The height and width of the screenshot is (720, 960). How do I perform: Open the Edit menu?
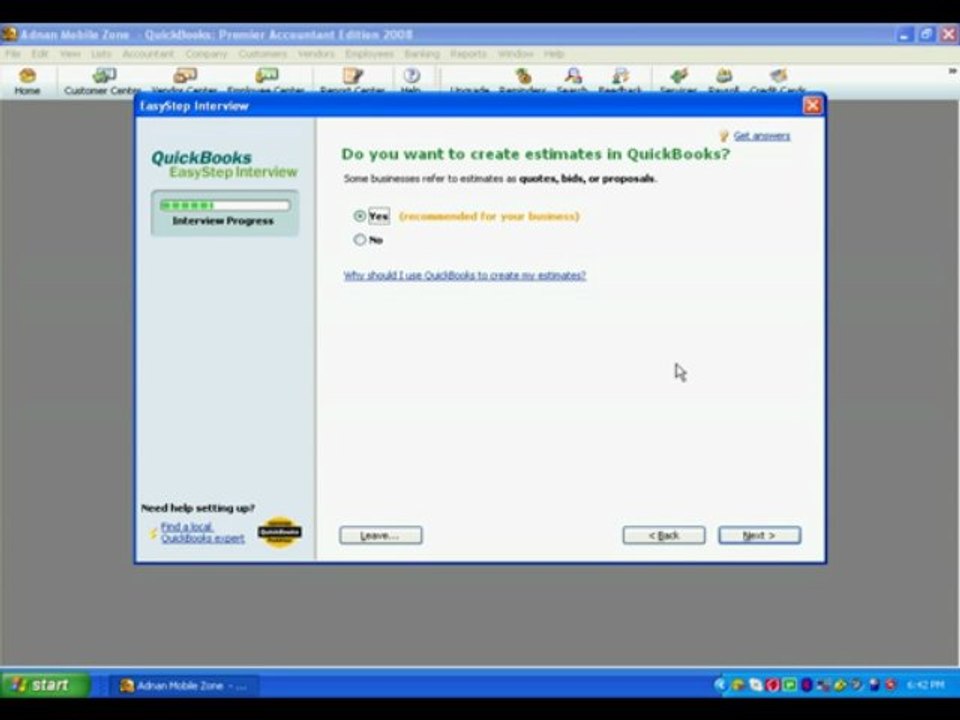[x=40, y=54]
